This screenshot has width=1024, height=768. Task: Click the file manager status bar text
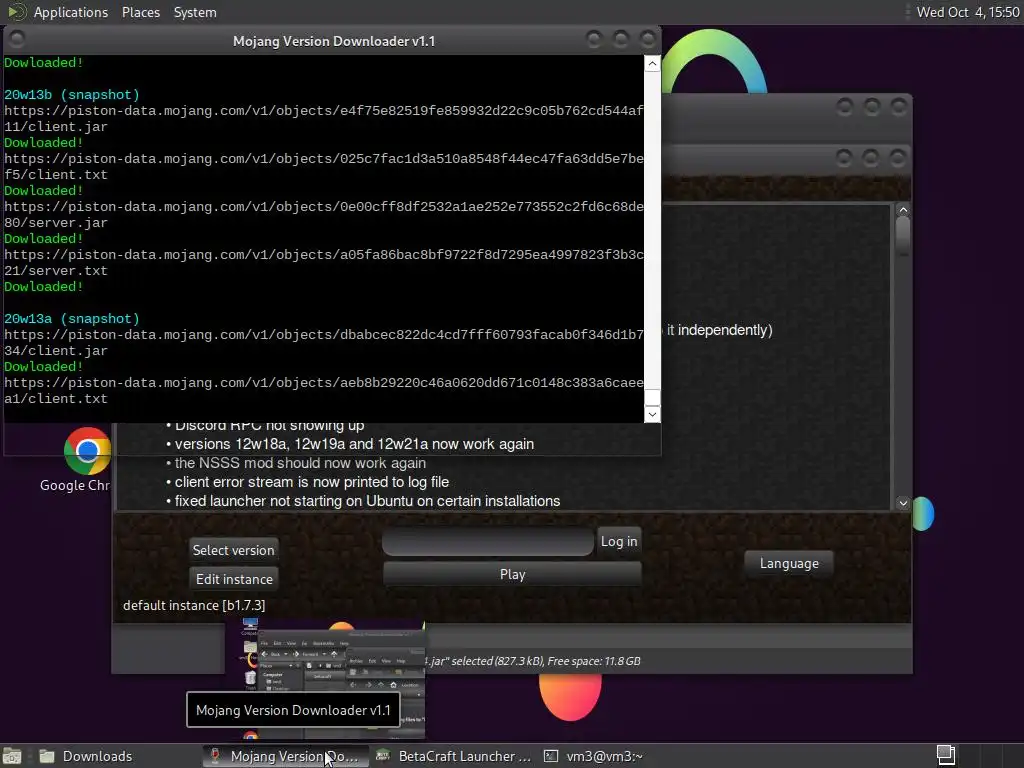(x=532, y=661)
